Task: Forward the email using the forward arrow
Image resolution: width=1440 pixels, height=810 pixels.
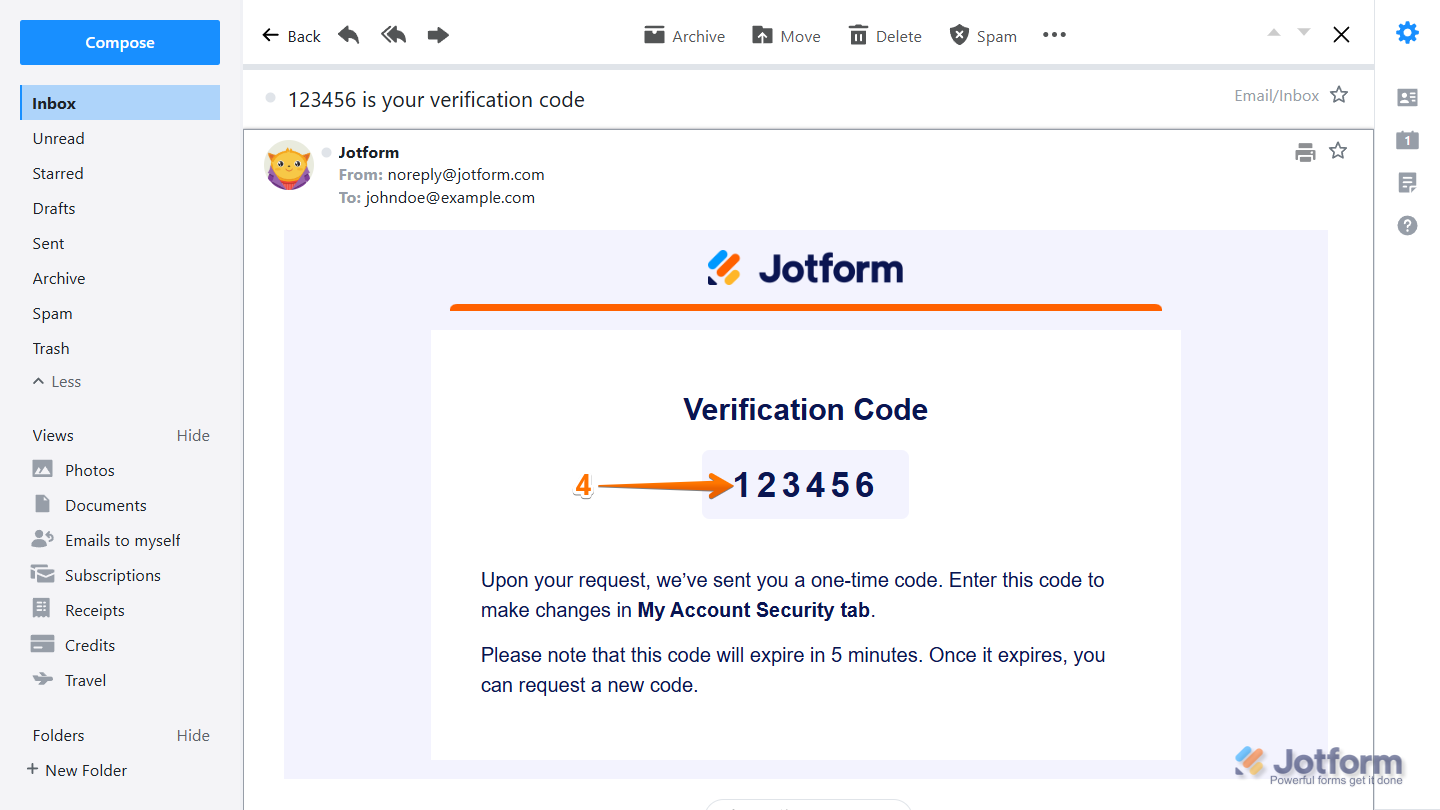Action: point(437,34)
